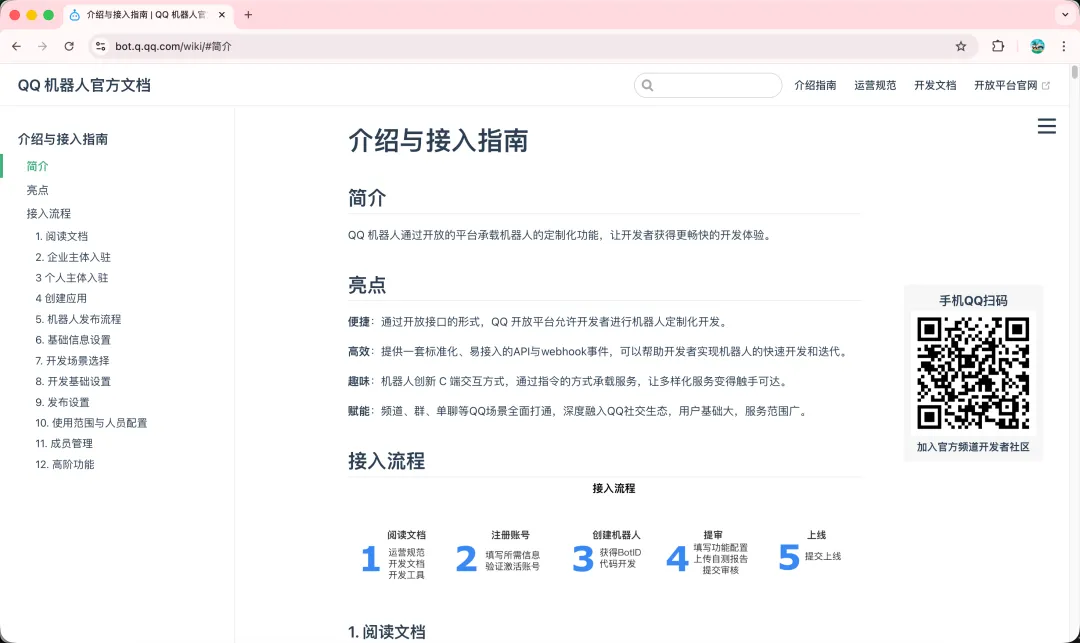The width and height of the screenshot is (1080, 643).
Task: Go back to the previous page
Action: (17, 46)
